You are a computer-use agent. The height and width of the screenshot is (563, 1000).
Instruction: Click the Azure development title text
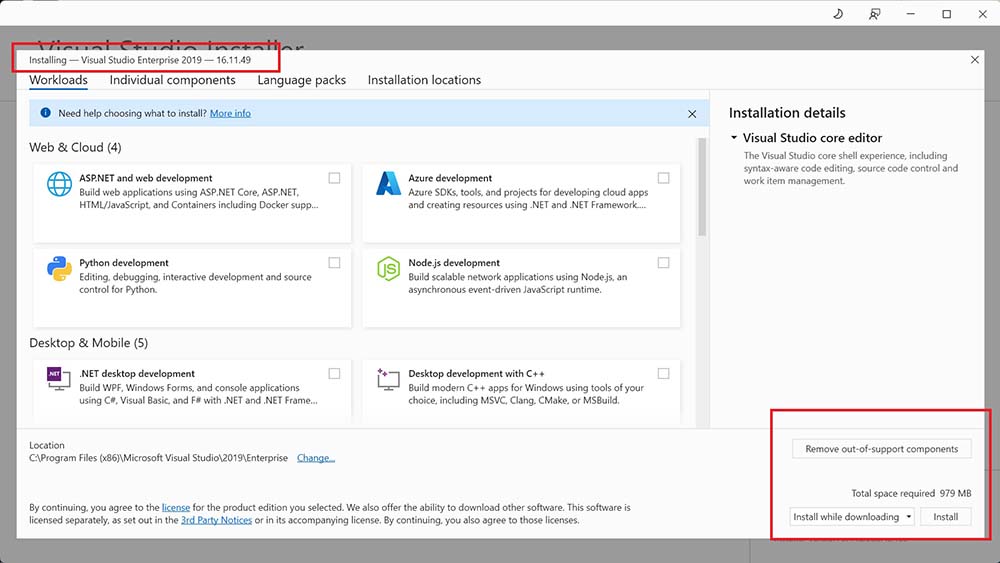(x=450, y=178)
